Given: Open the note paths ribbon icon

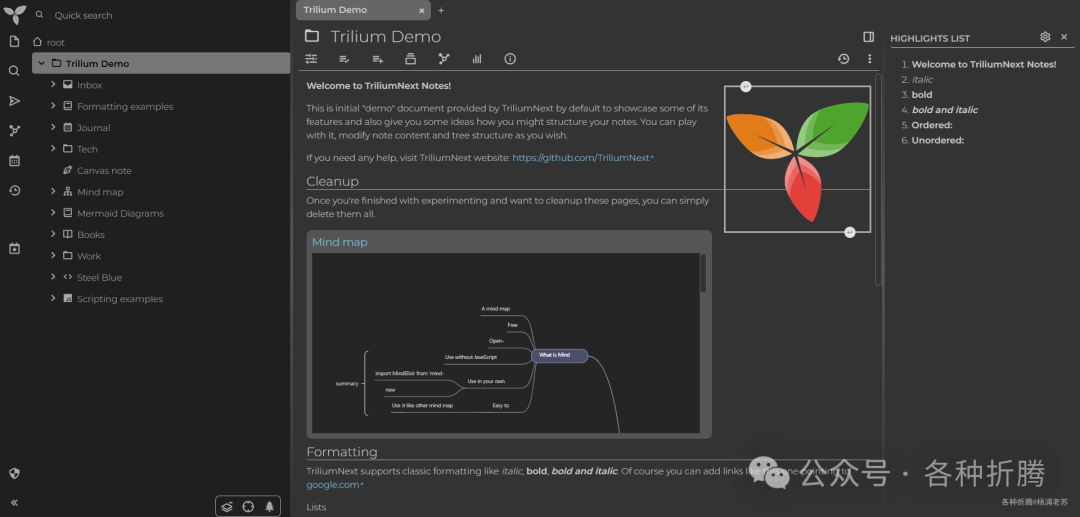Looking at the screenshot, I should pos(411,59).
